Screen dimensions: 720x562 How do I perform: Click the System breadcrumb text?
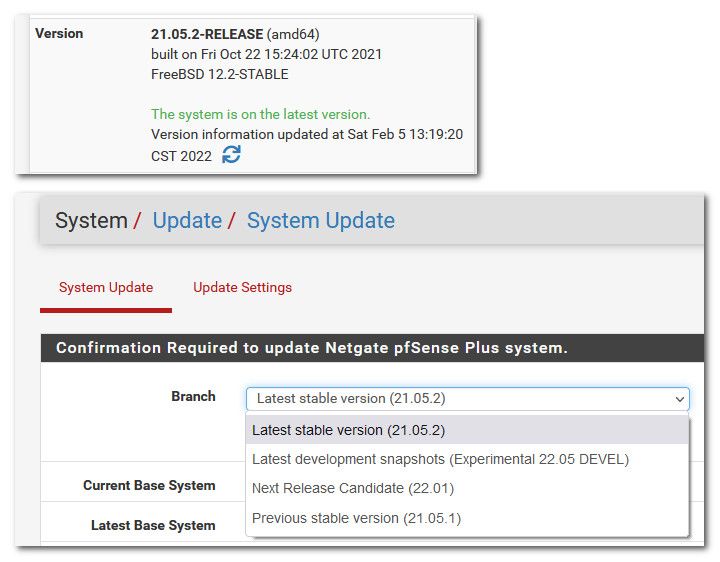tap(91, 220)
